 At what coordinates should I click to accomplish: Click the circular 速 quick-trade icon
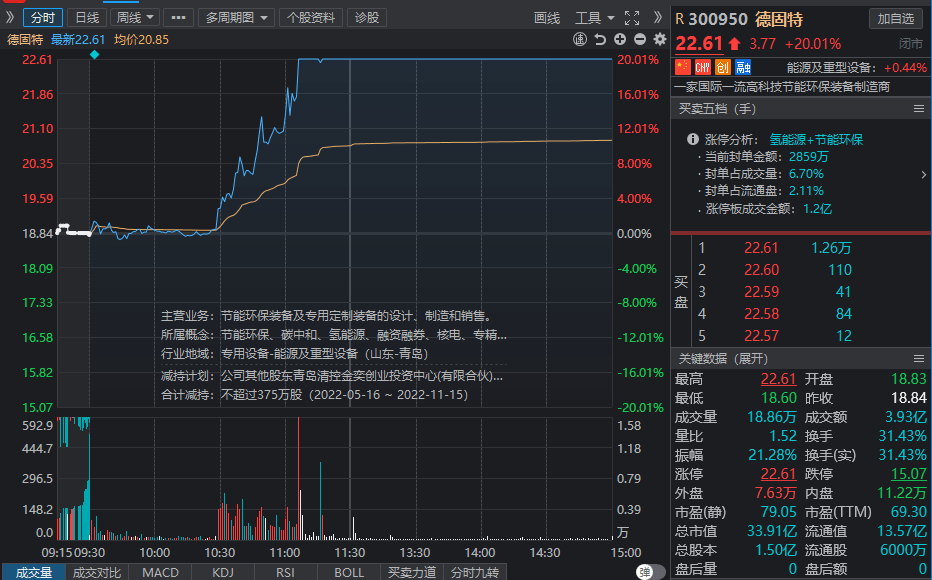coord(580,39)
